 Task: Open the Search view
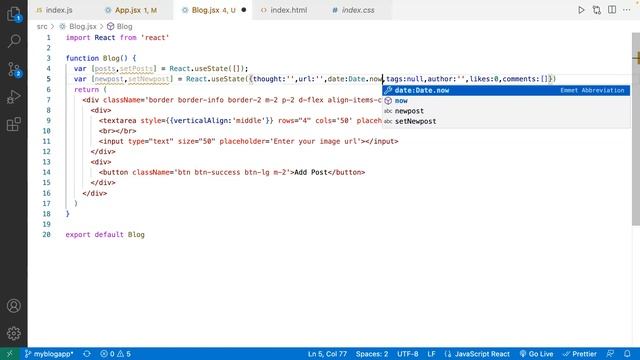click(x=14, y=41)
